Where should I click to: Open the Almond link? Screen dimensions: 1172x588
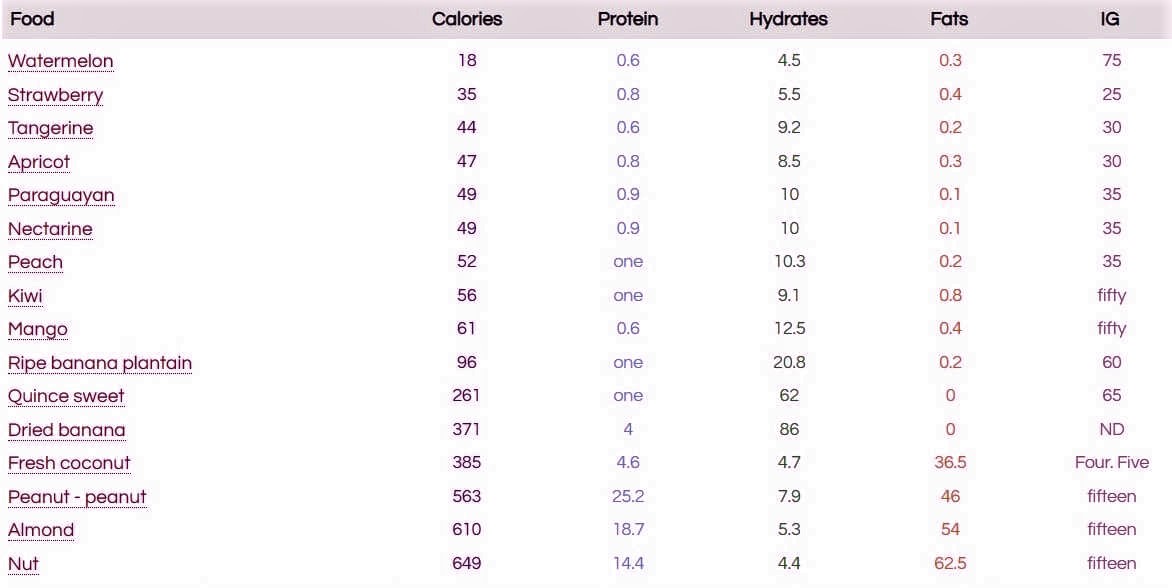[41, 530]
